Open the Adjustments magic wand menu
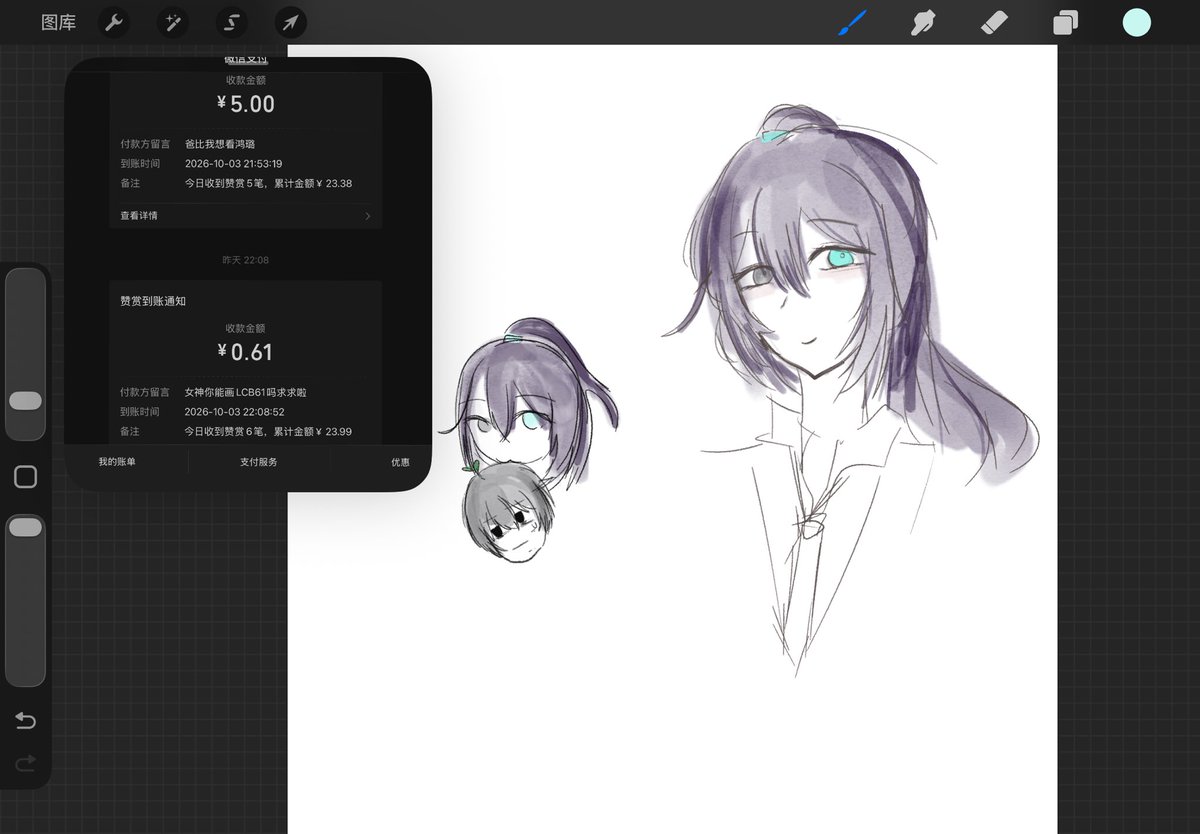The height and width of the screenshot is (834, 1200). click(x=173, y=22)
